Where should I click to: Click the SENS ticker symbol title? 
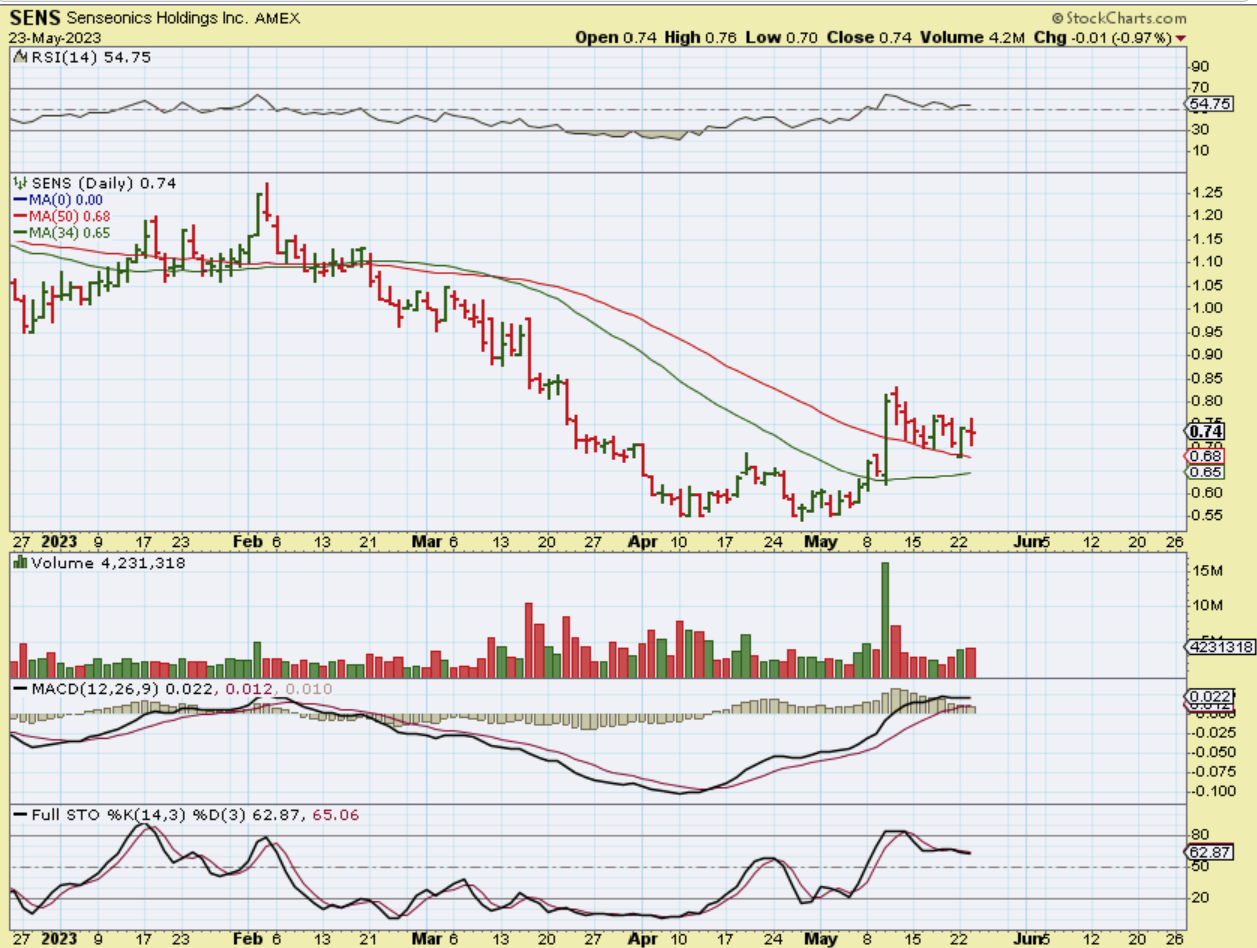coord(35,17)
